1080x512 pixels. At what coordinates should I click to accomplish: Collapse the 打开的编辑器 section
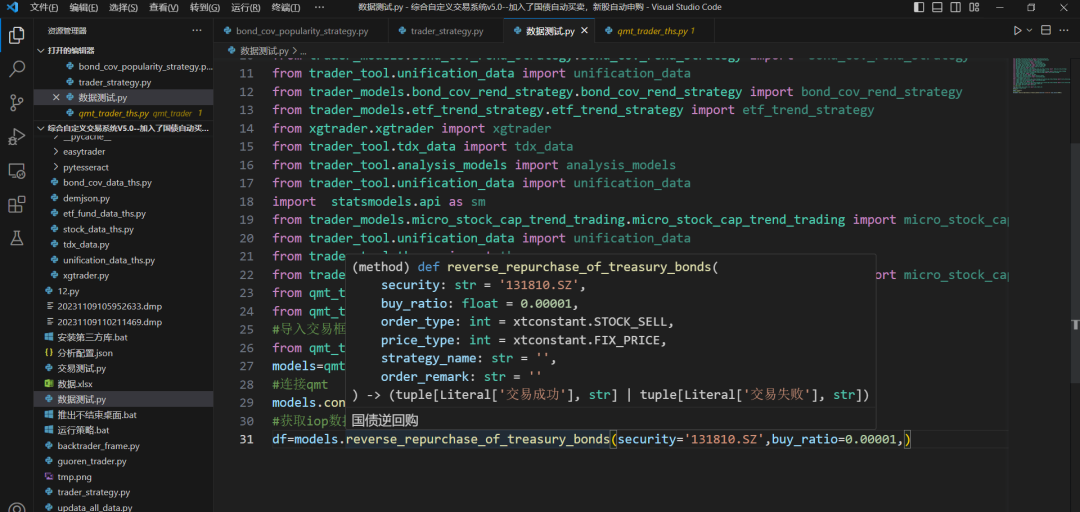(x=40, y=51)
